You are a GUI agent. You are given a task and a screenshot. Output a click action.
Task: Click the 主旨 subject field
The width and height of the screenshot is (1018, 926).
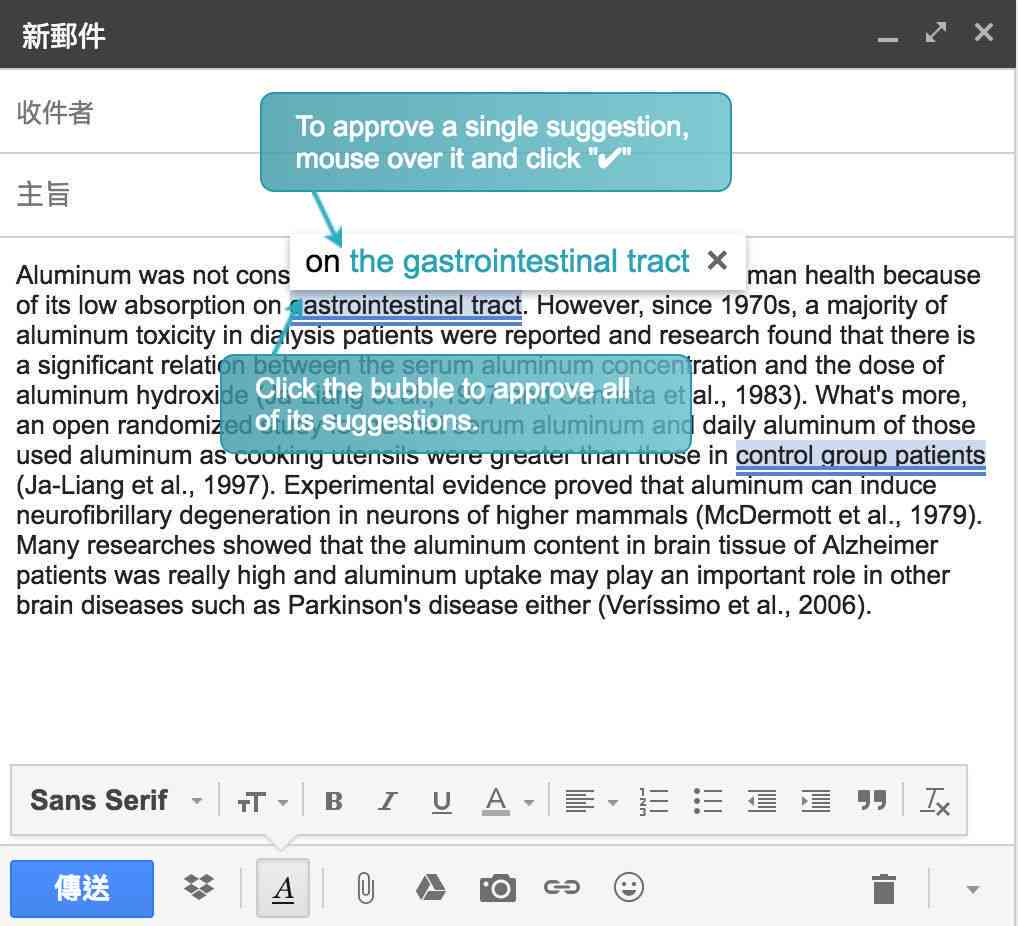[x=506, y=194]
